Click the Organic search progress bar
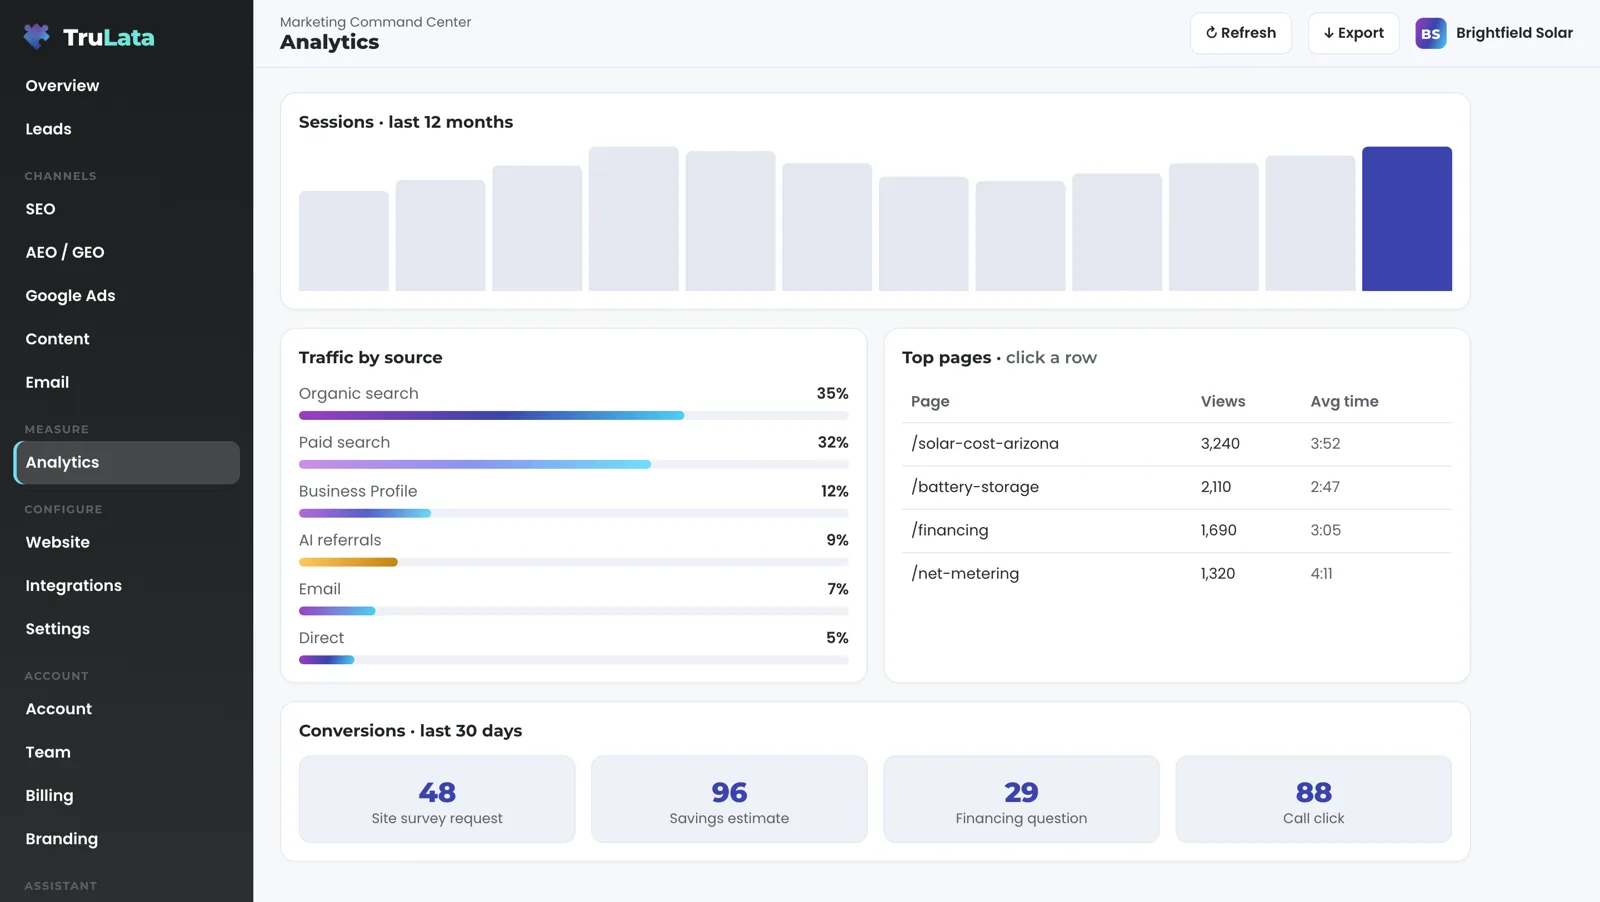 [x=574, y=415]
